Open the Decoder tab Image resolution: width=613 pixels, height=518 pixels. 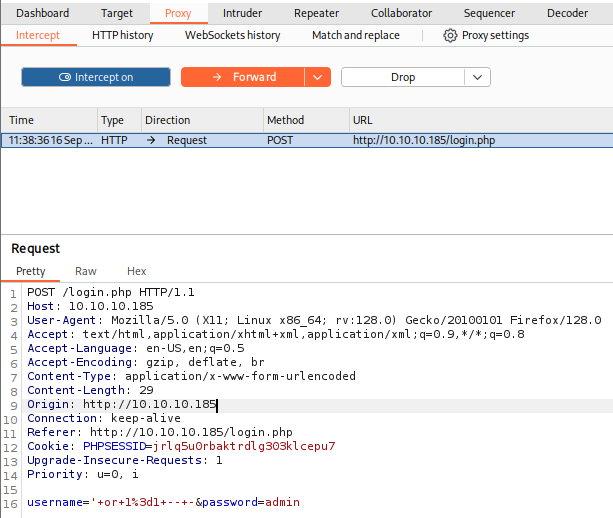(567, 13)
